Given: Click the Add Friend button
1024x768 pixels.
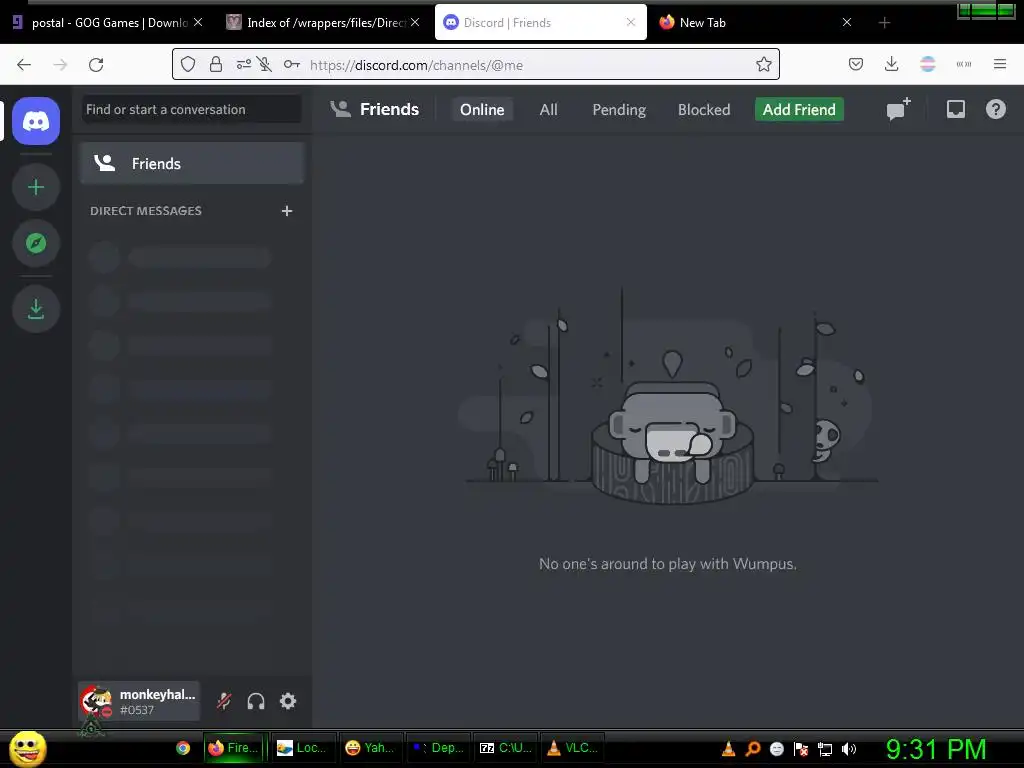Looking at the screenshot, I should point(799,110).
